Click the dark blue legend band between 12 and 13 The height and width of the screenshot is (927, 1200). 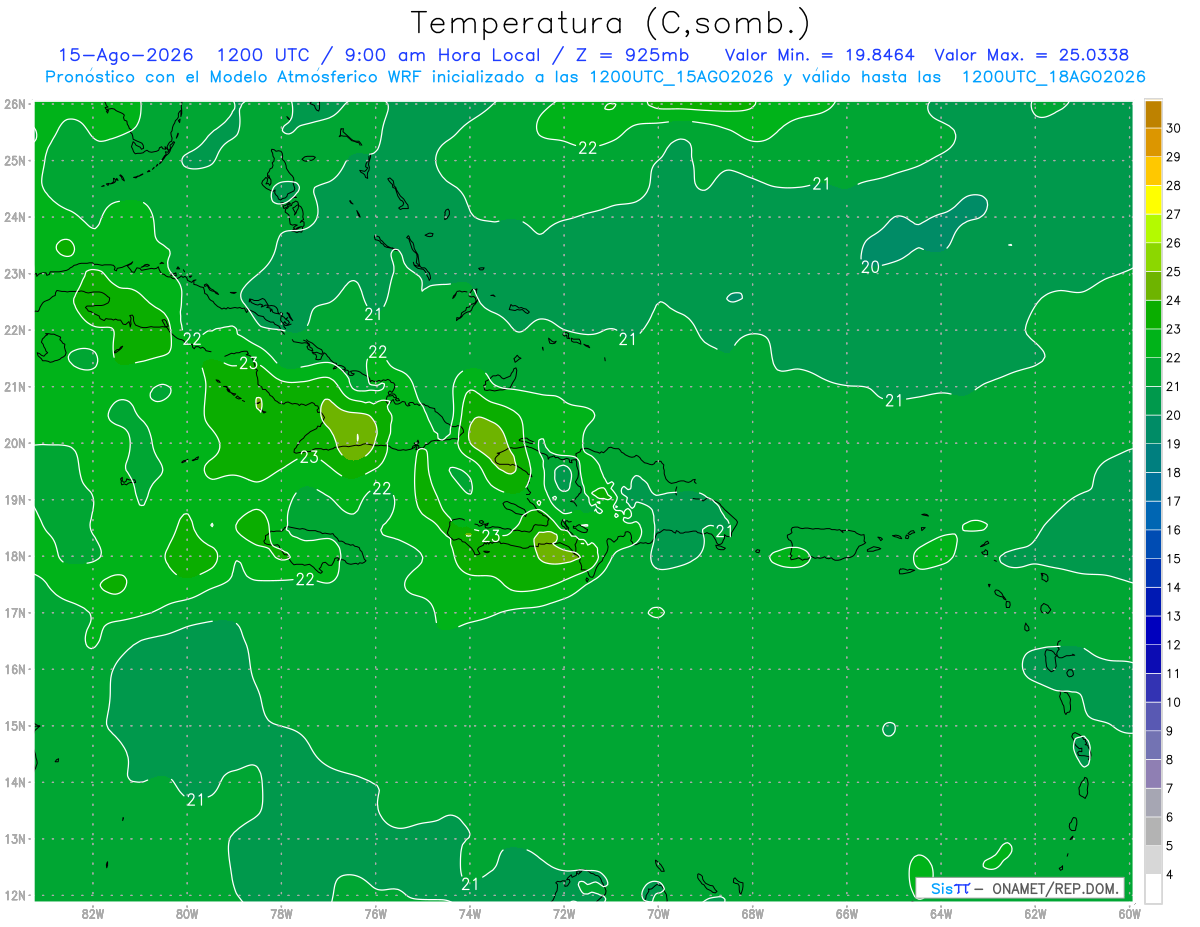pyautogui.click(x=1153, y=631)
